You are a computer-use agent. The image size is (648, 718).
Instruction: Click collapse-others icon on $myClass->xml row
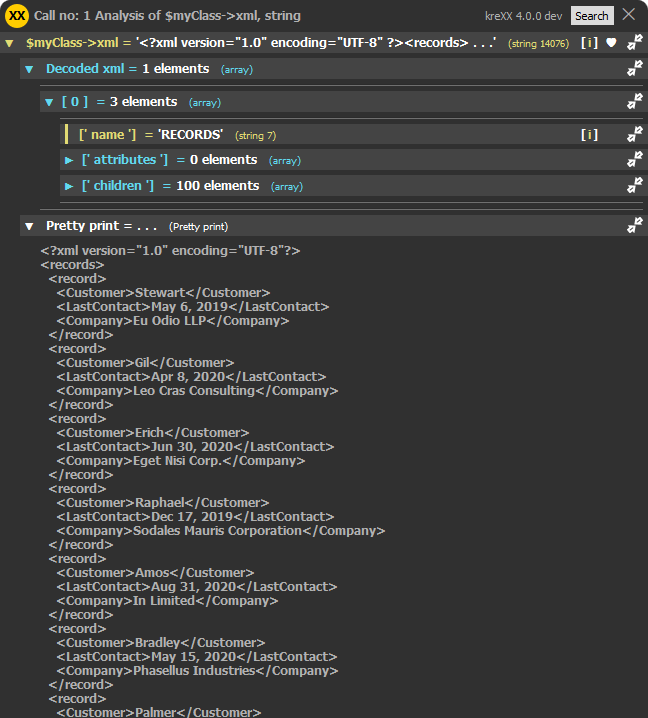(x=635, y=43)
